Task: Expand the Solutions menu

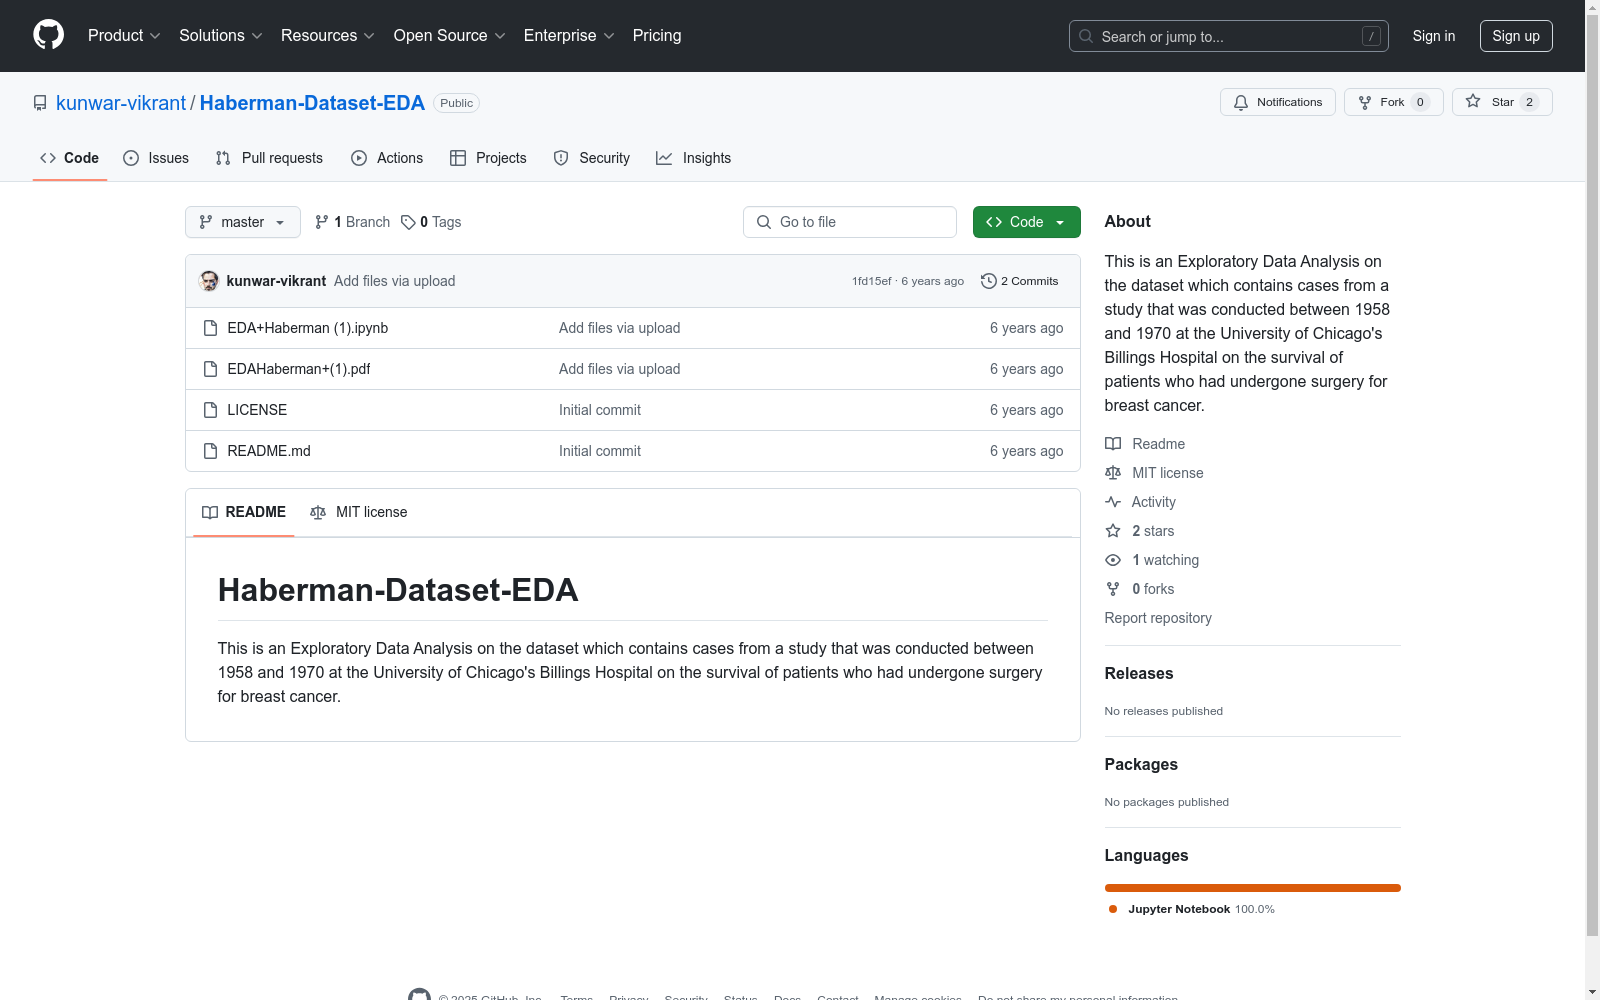Action: pos(220,36)
